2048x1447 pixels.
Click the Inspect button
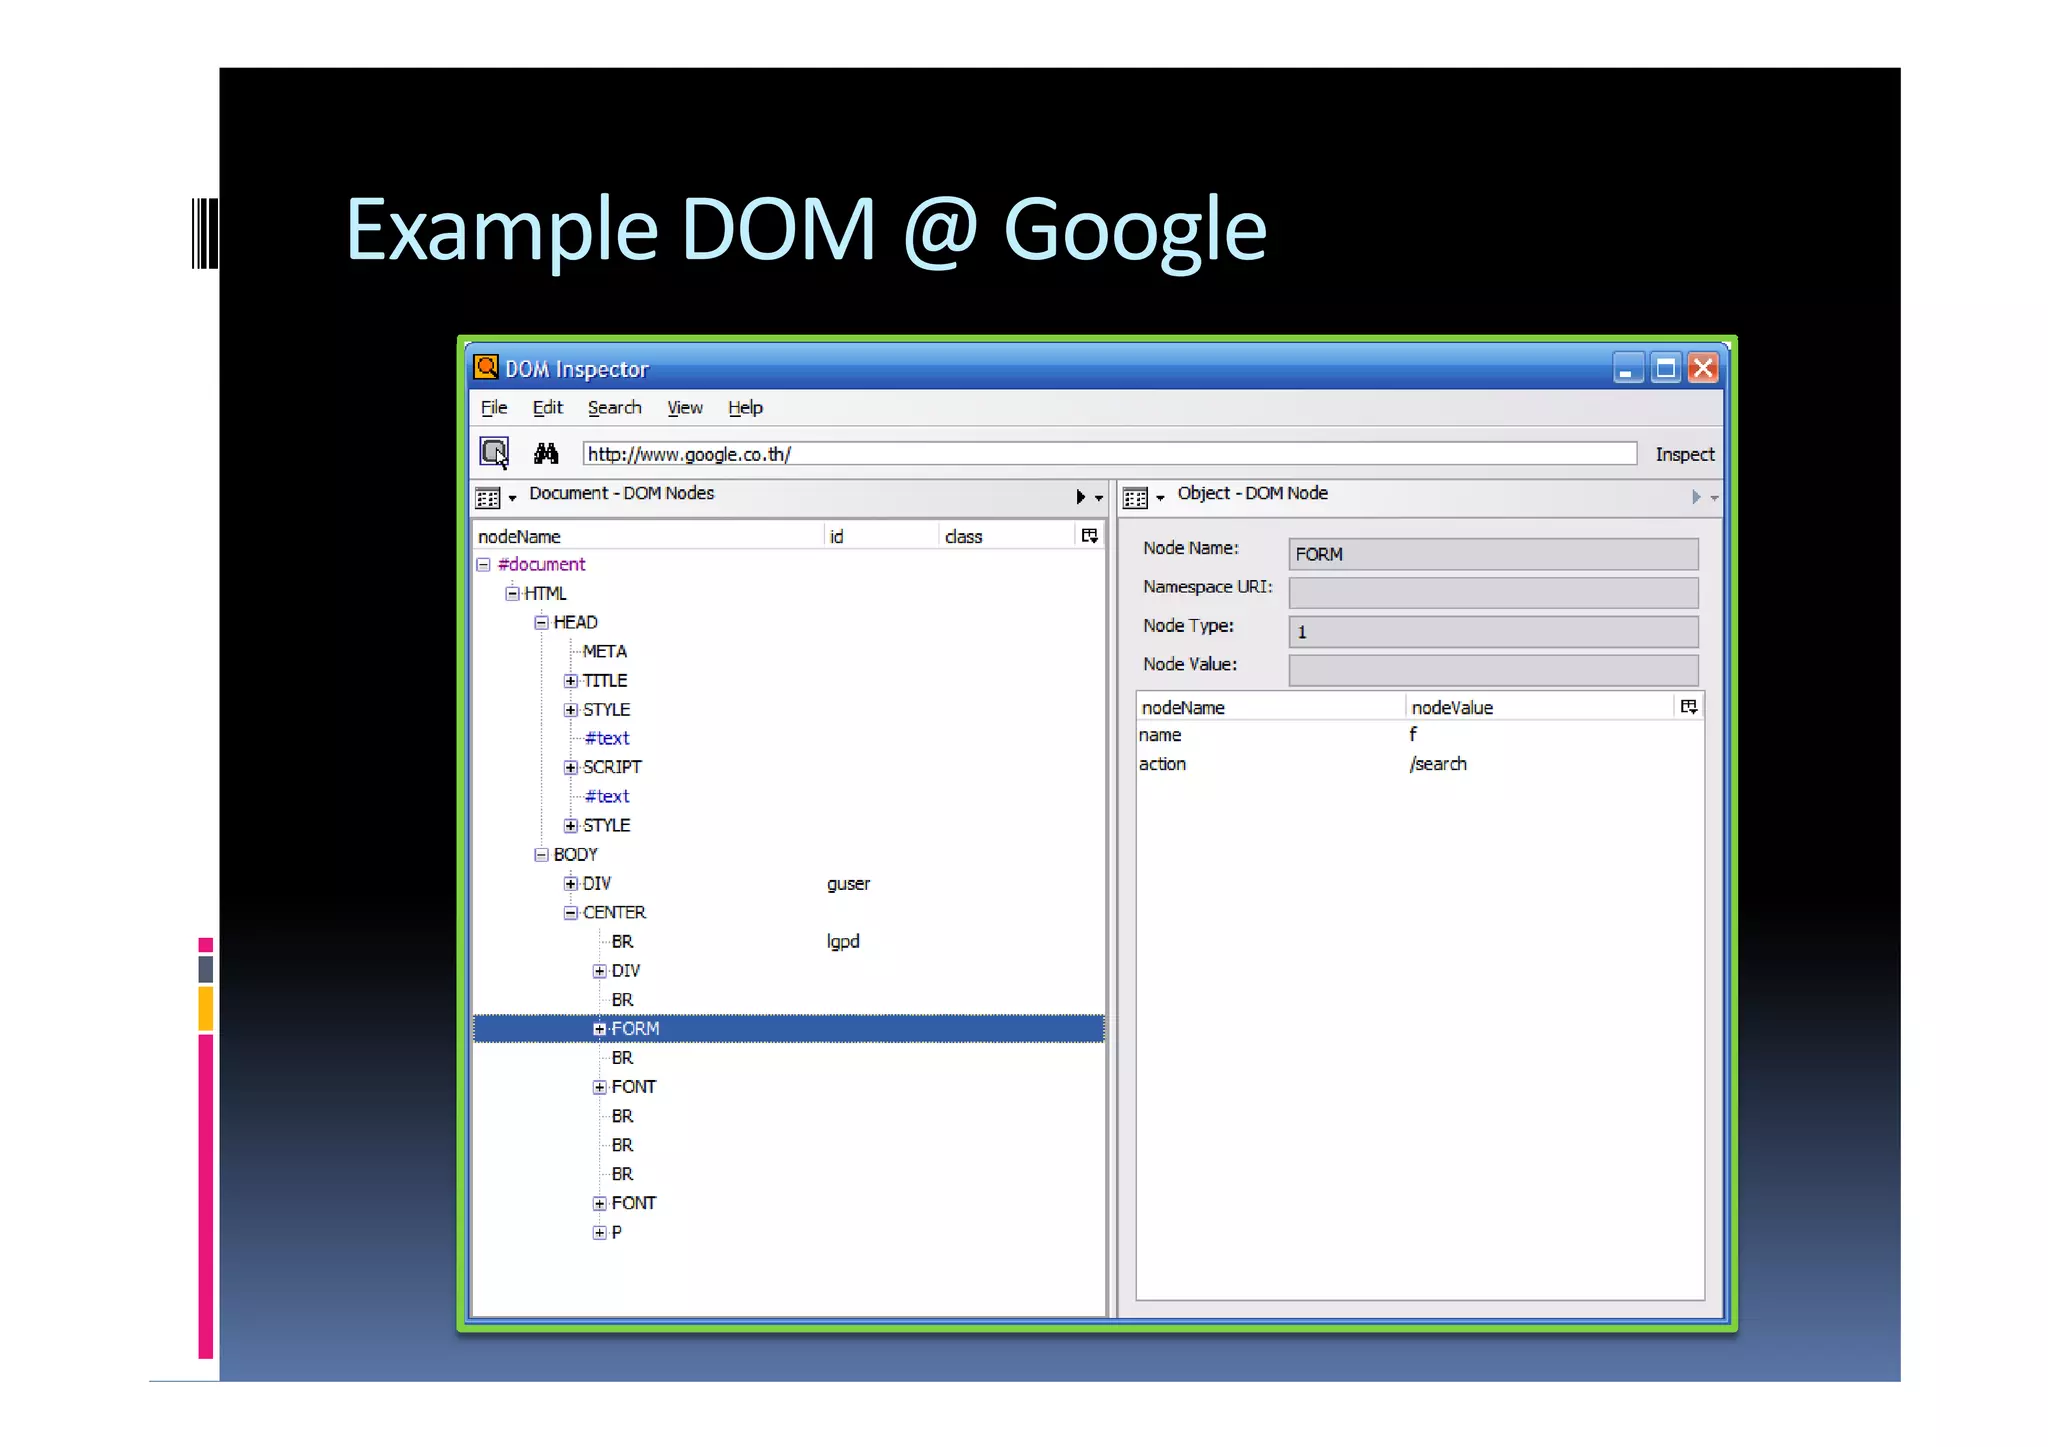point(1685,454)
